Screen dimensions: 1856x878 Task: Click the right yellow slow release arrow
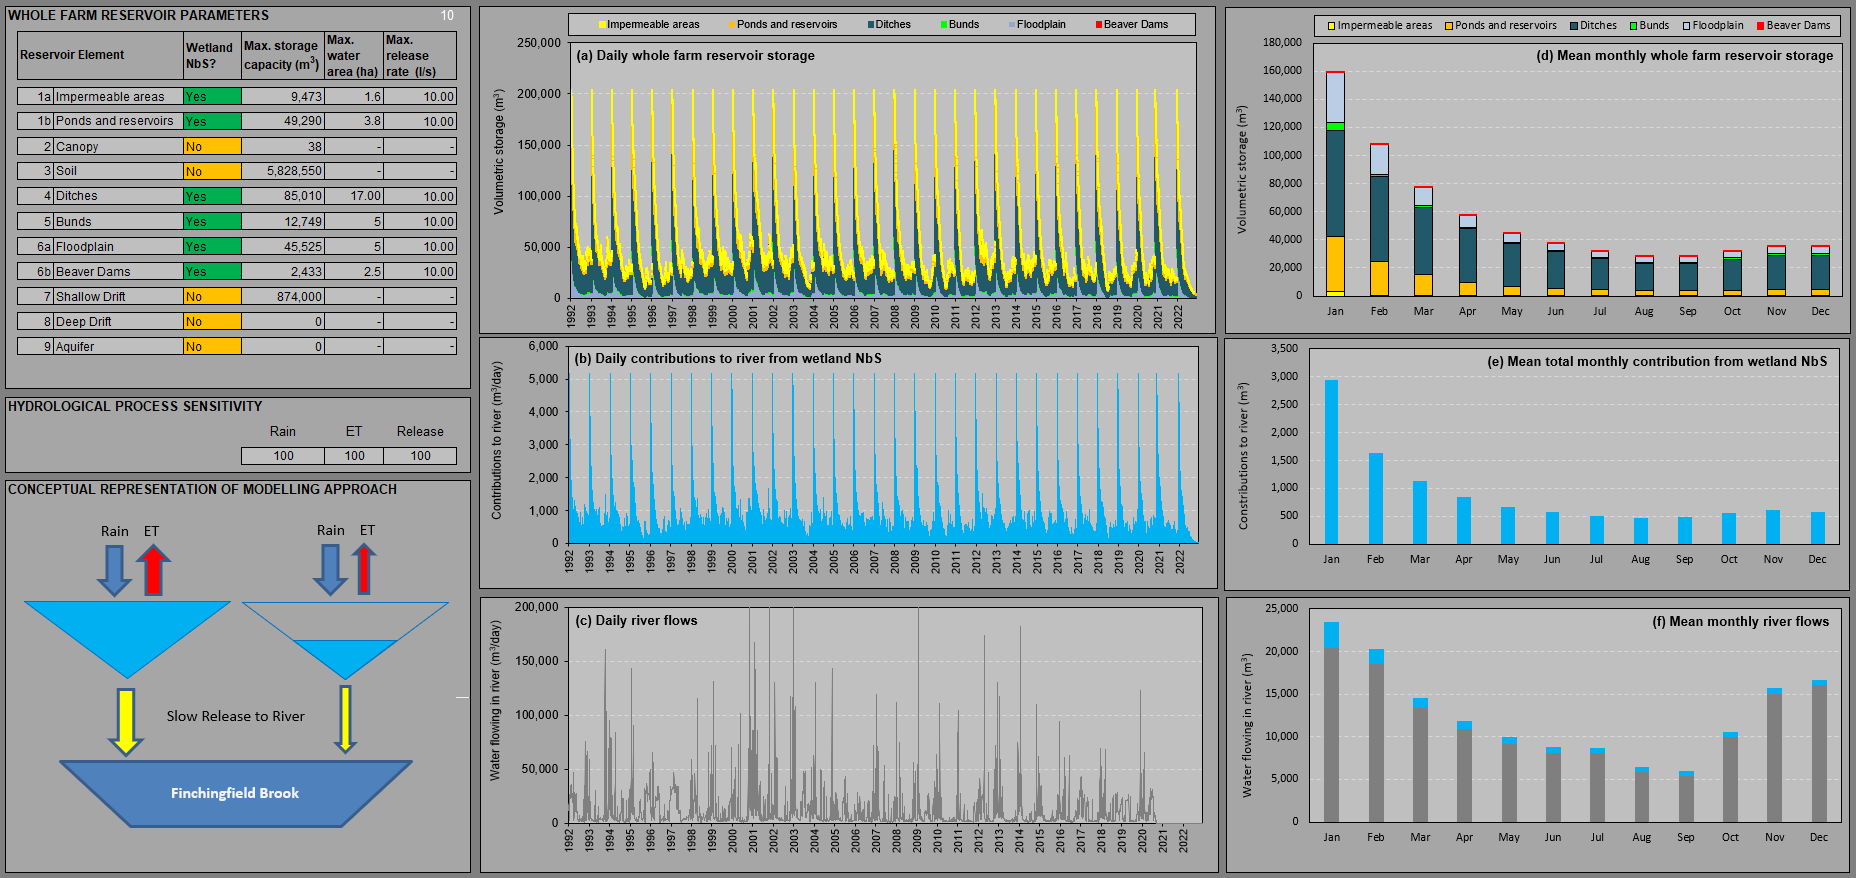[345, 718]
